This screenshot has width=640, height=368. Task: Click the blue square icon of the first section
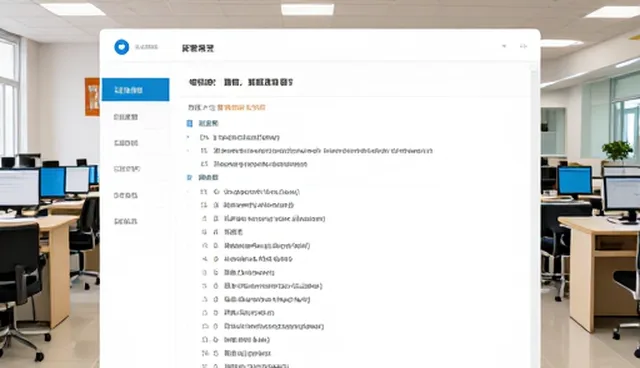(189, 123)
